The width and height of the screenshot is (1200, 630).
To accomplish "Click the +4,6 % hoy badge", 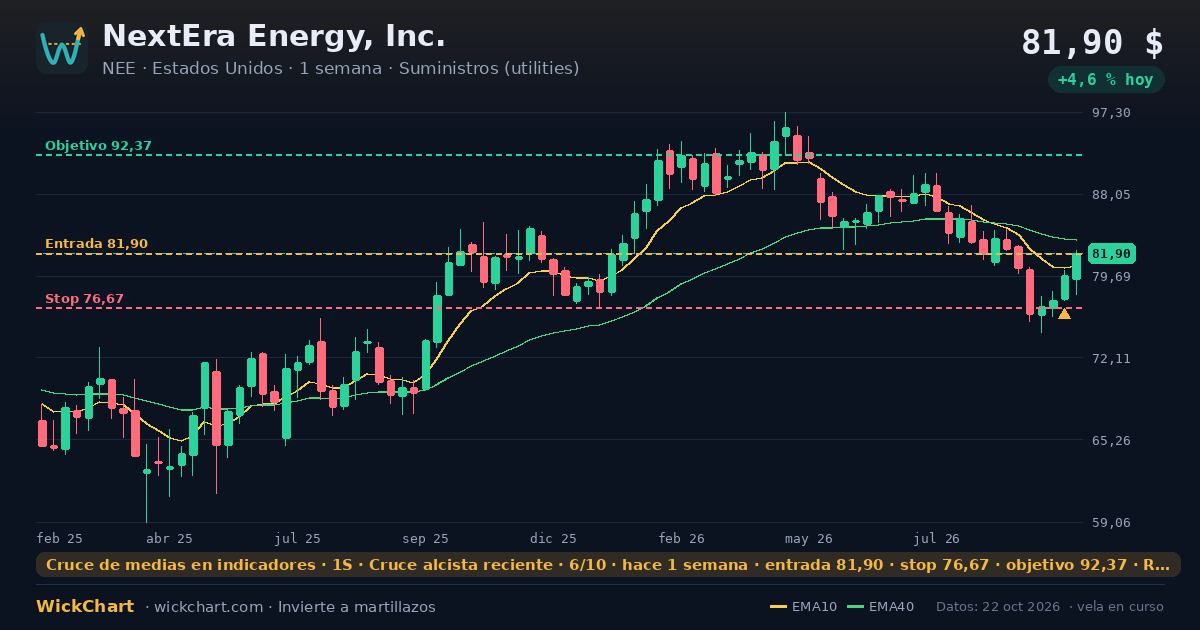I will click(1106, 80).
